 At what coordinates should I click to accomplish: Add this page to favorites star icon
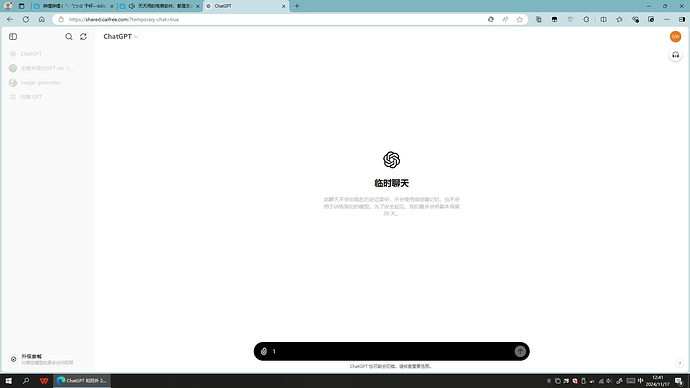click(520, 19)
